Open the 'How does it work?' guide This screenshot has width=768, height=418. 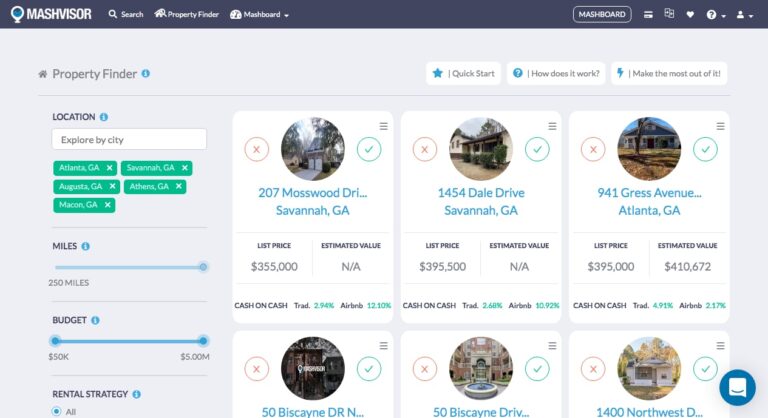(x=554, y=74)
